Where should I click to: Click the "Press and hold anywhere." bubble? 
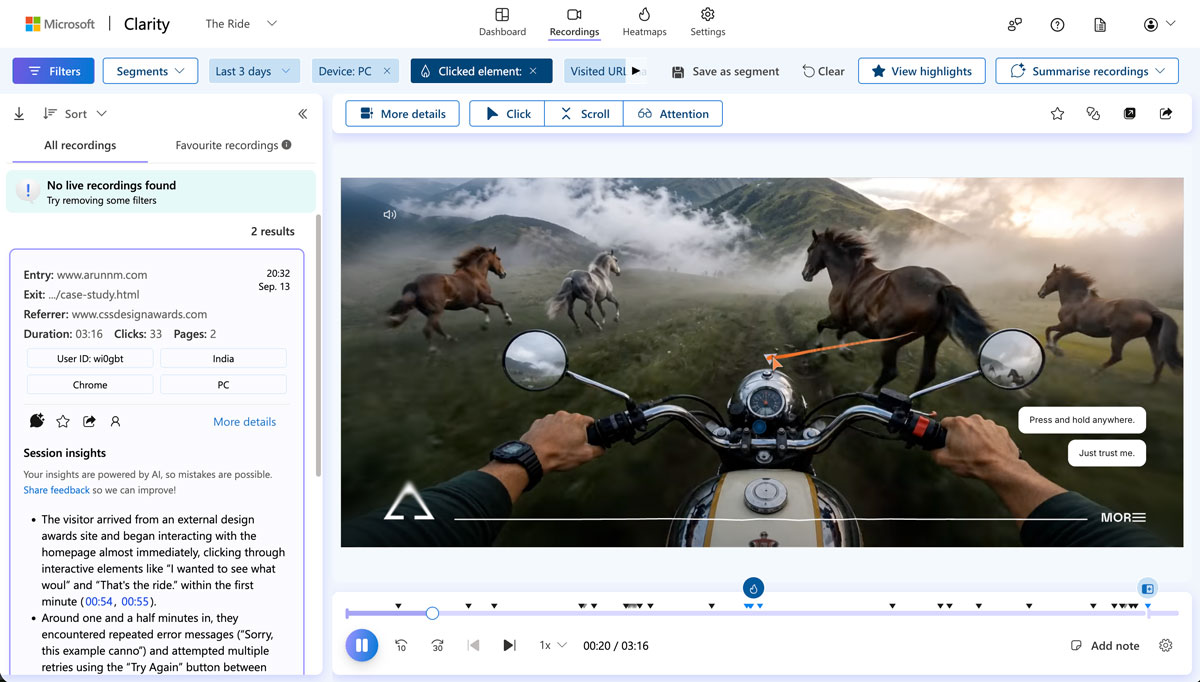(1082, 420)
